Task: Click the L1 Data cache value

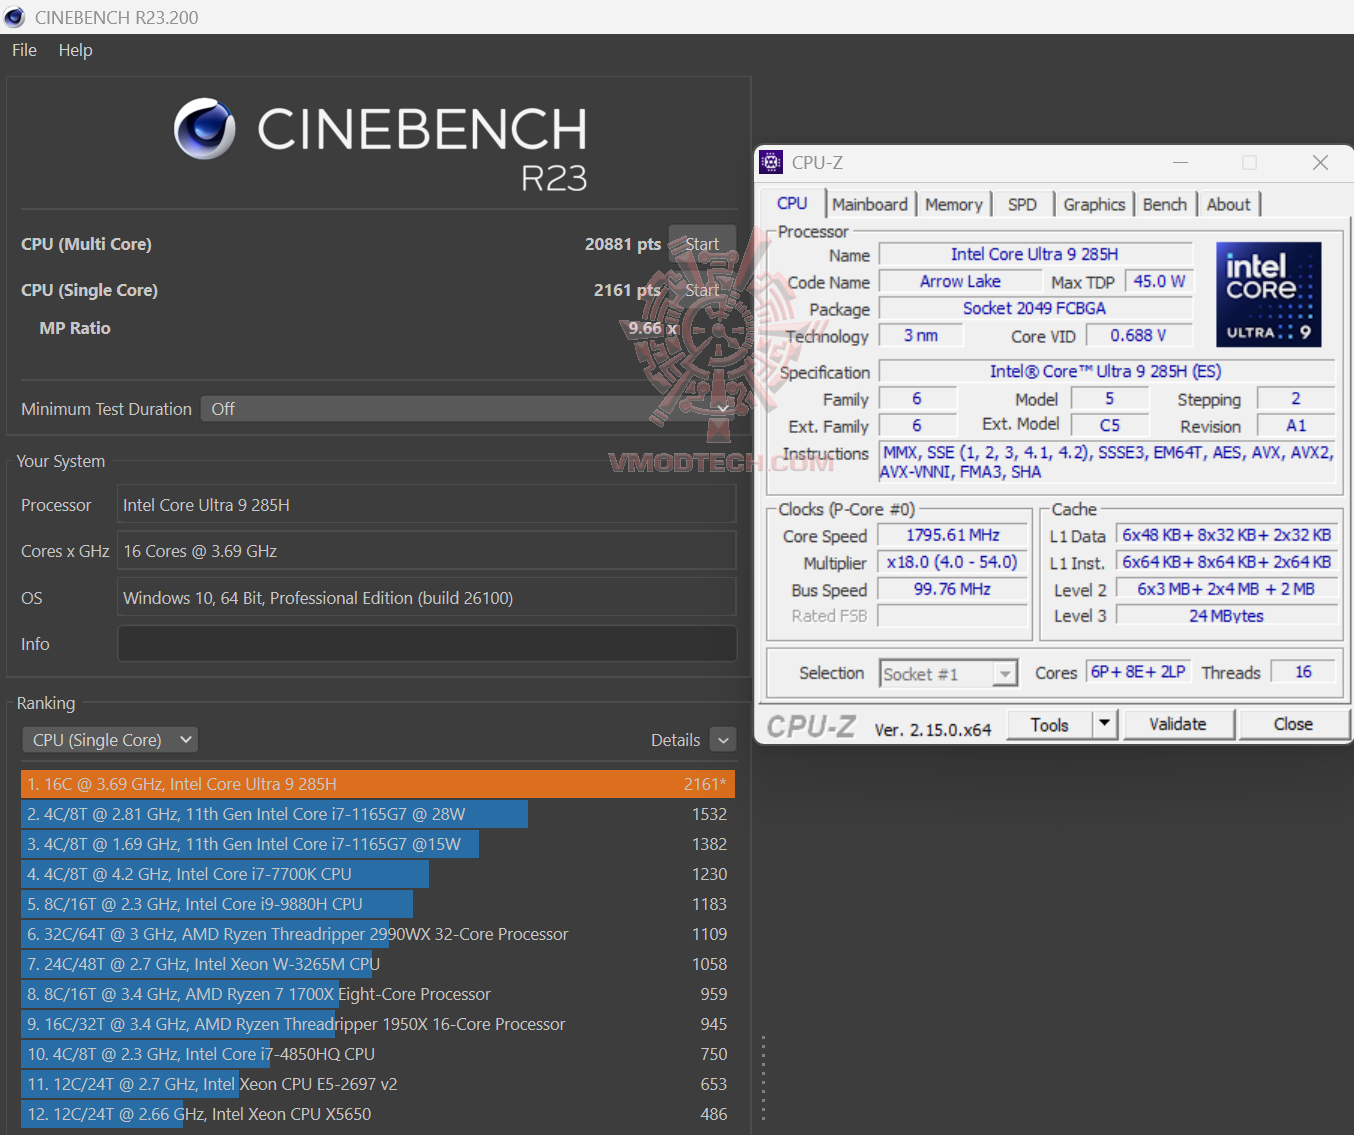Action: point(1227,536)
